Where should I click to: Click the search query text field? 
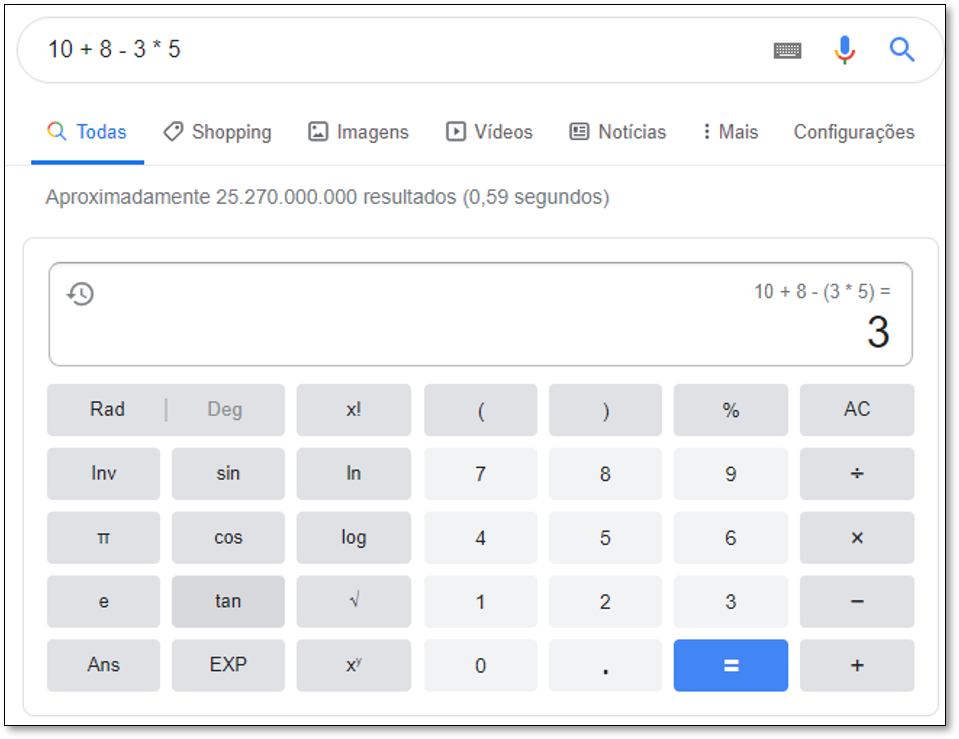400,49
